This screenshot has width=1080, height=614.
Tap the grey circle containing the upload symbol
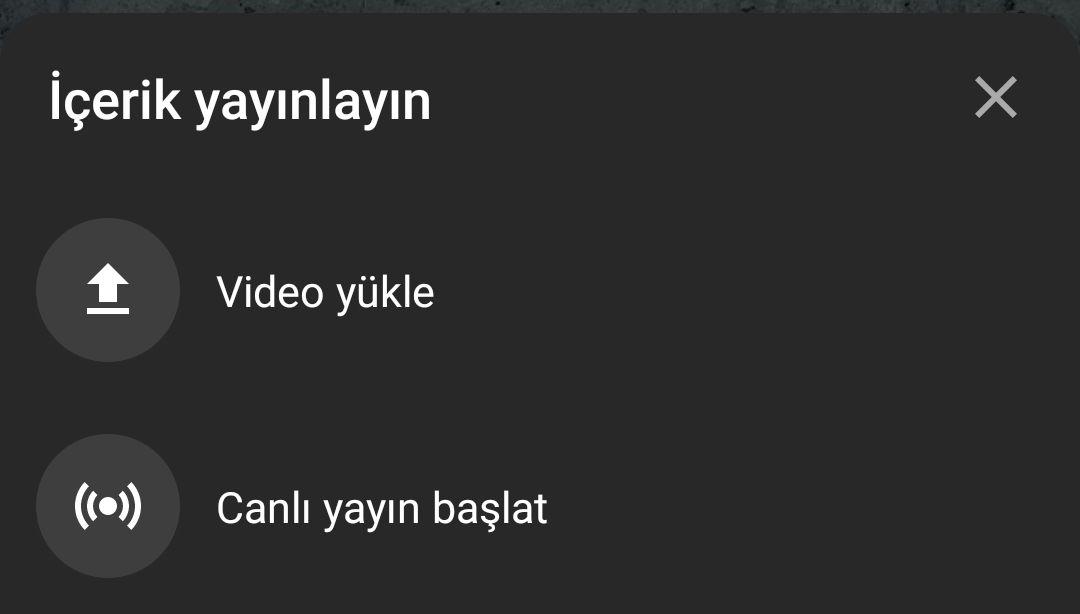coord(108,290)
